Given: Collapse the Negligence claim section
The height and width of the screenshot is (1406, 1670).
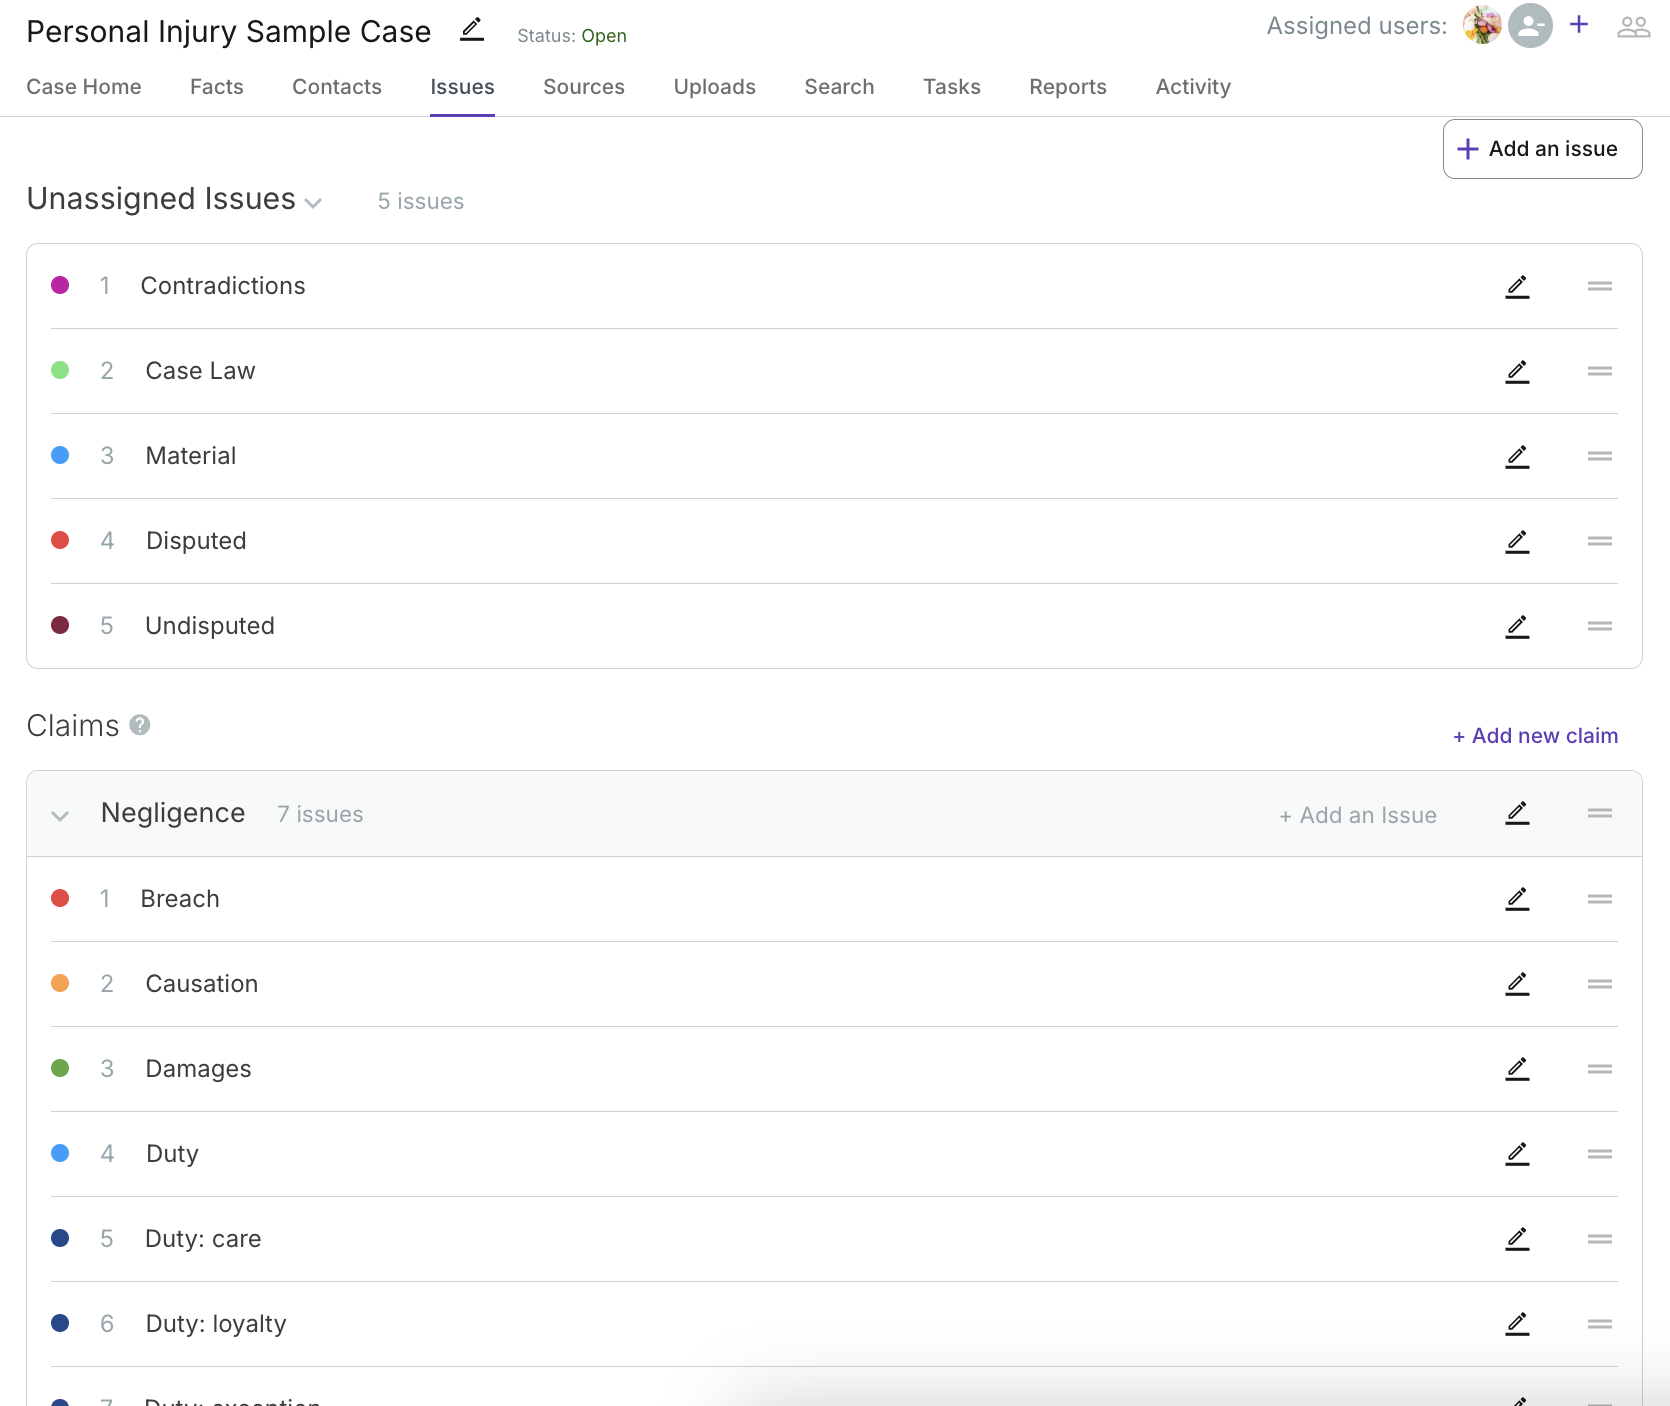Looking at the screenshot, I should coord(60,816).
